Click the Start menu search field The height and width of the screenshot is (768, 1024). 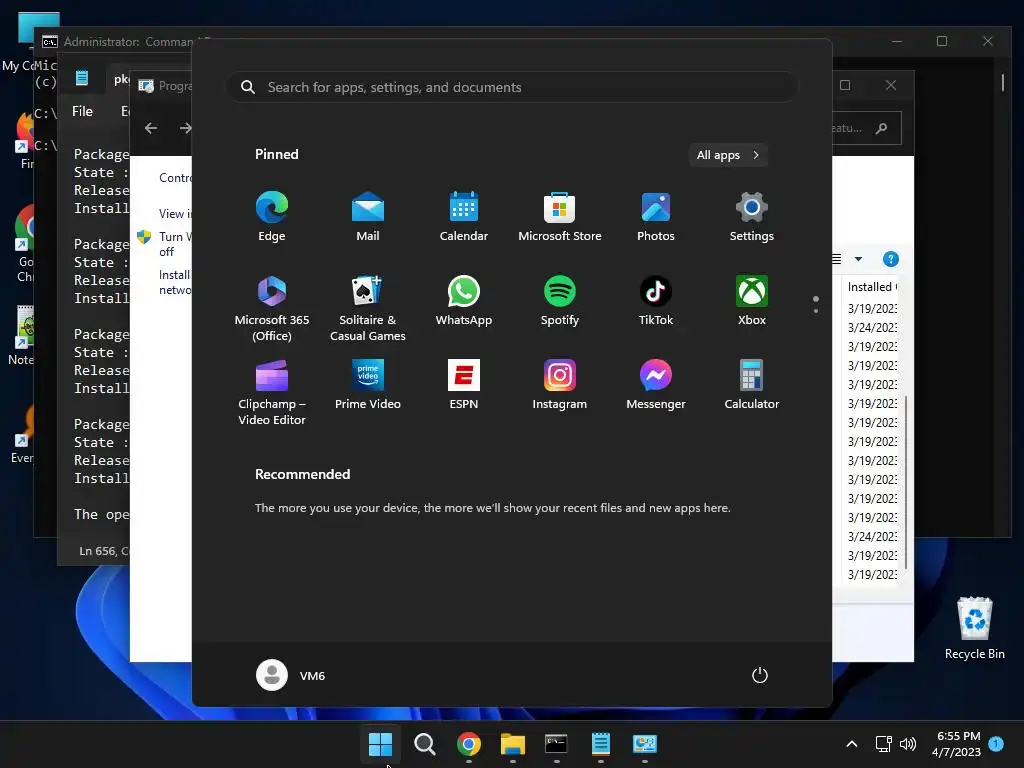(x=512, y=87)
